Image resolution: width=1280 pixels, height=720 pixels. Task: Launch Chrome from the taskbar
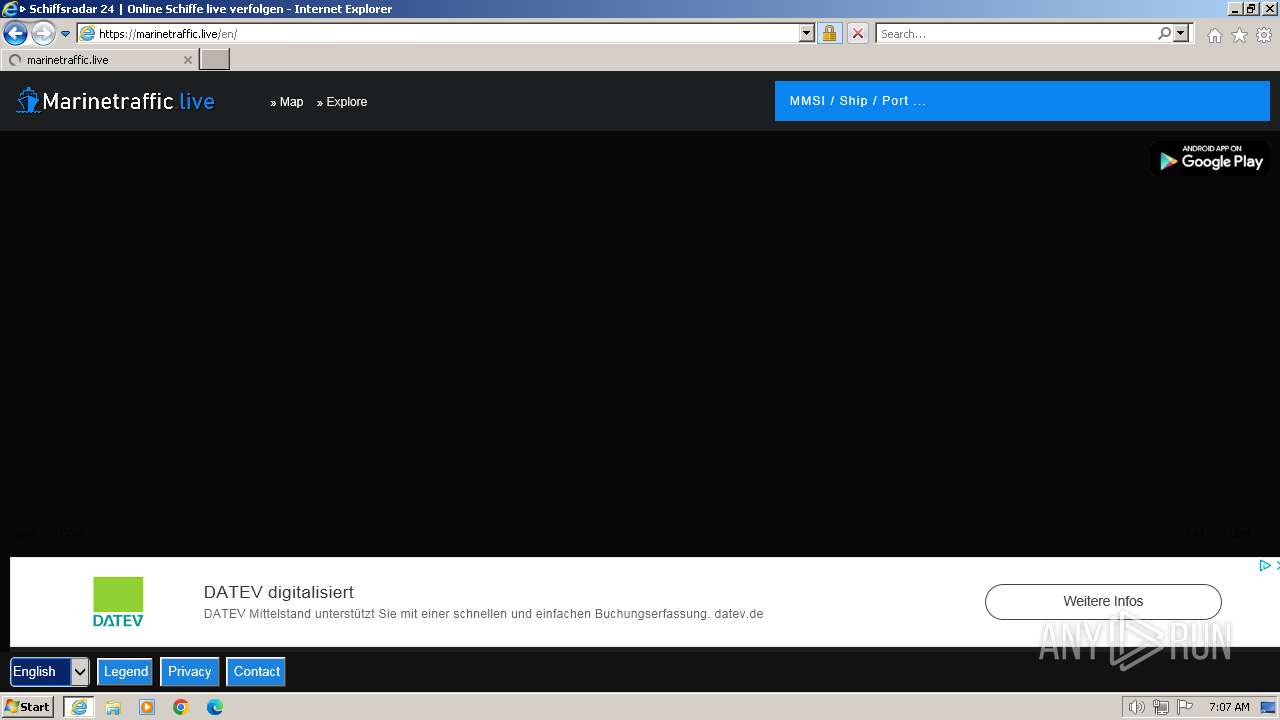tap(181, 707)
